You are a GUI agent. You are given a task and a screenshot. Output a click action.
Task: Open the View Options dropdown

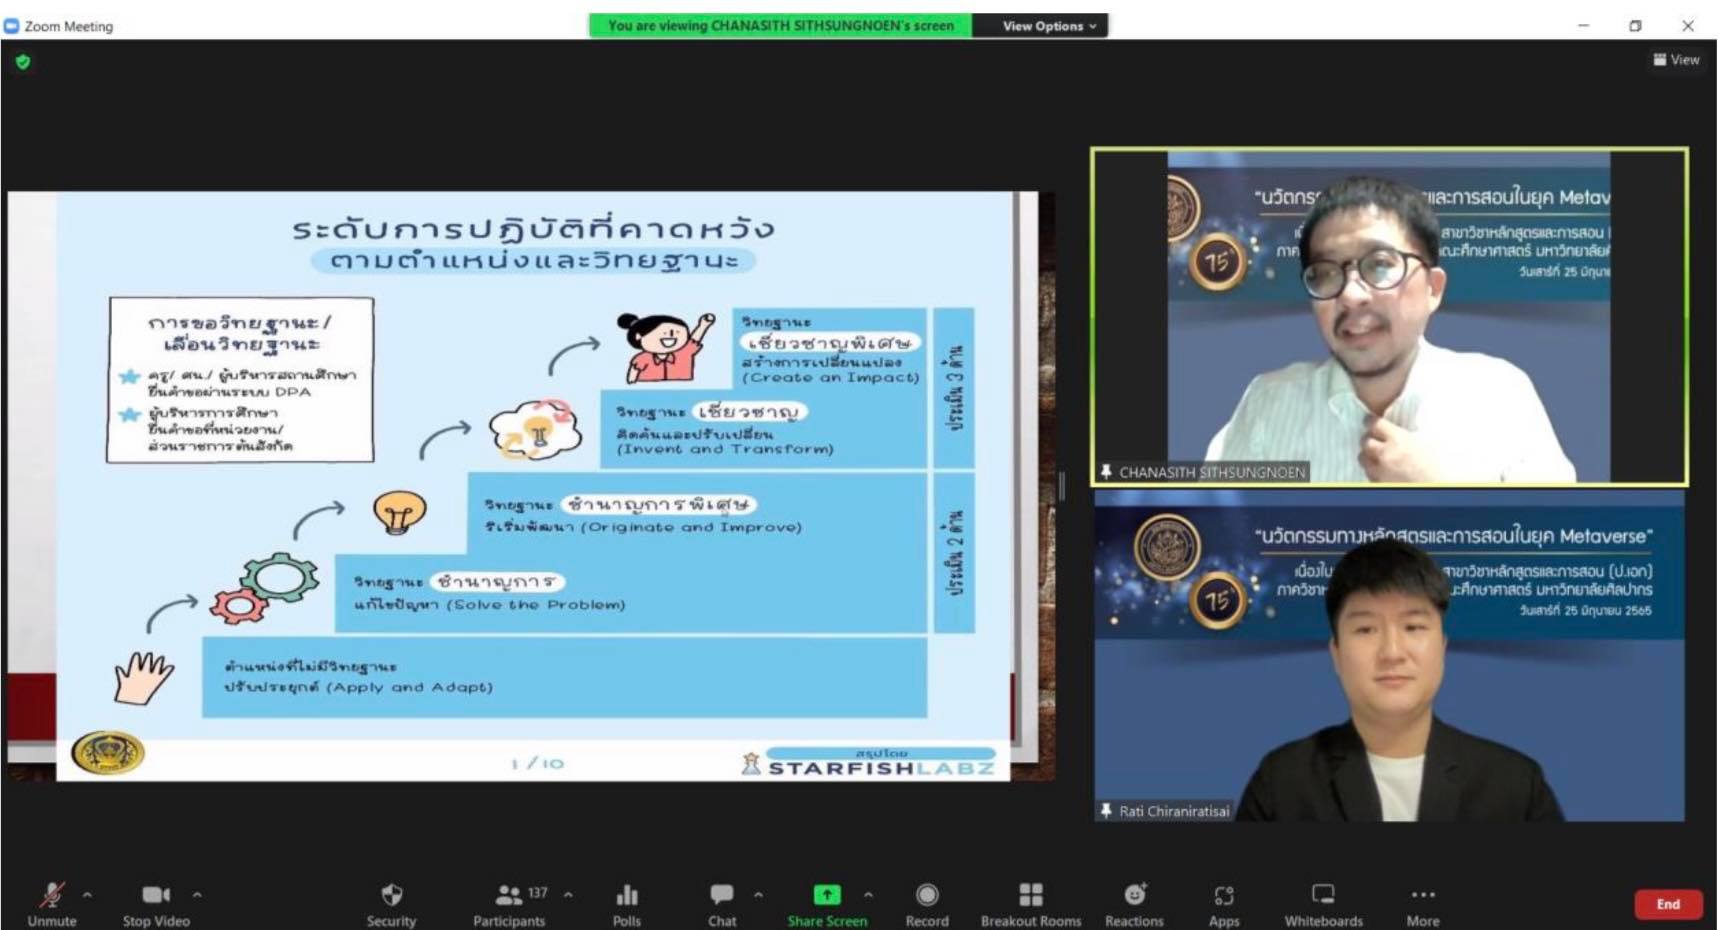point(1049,26)
